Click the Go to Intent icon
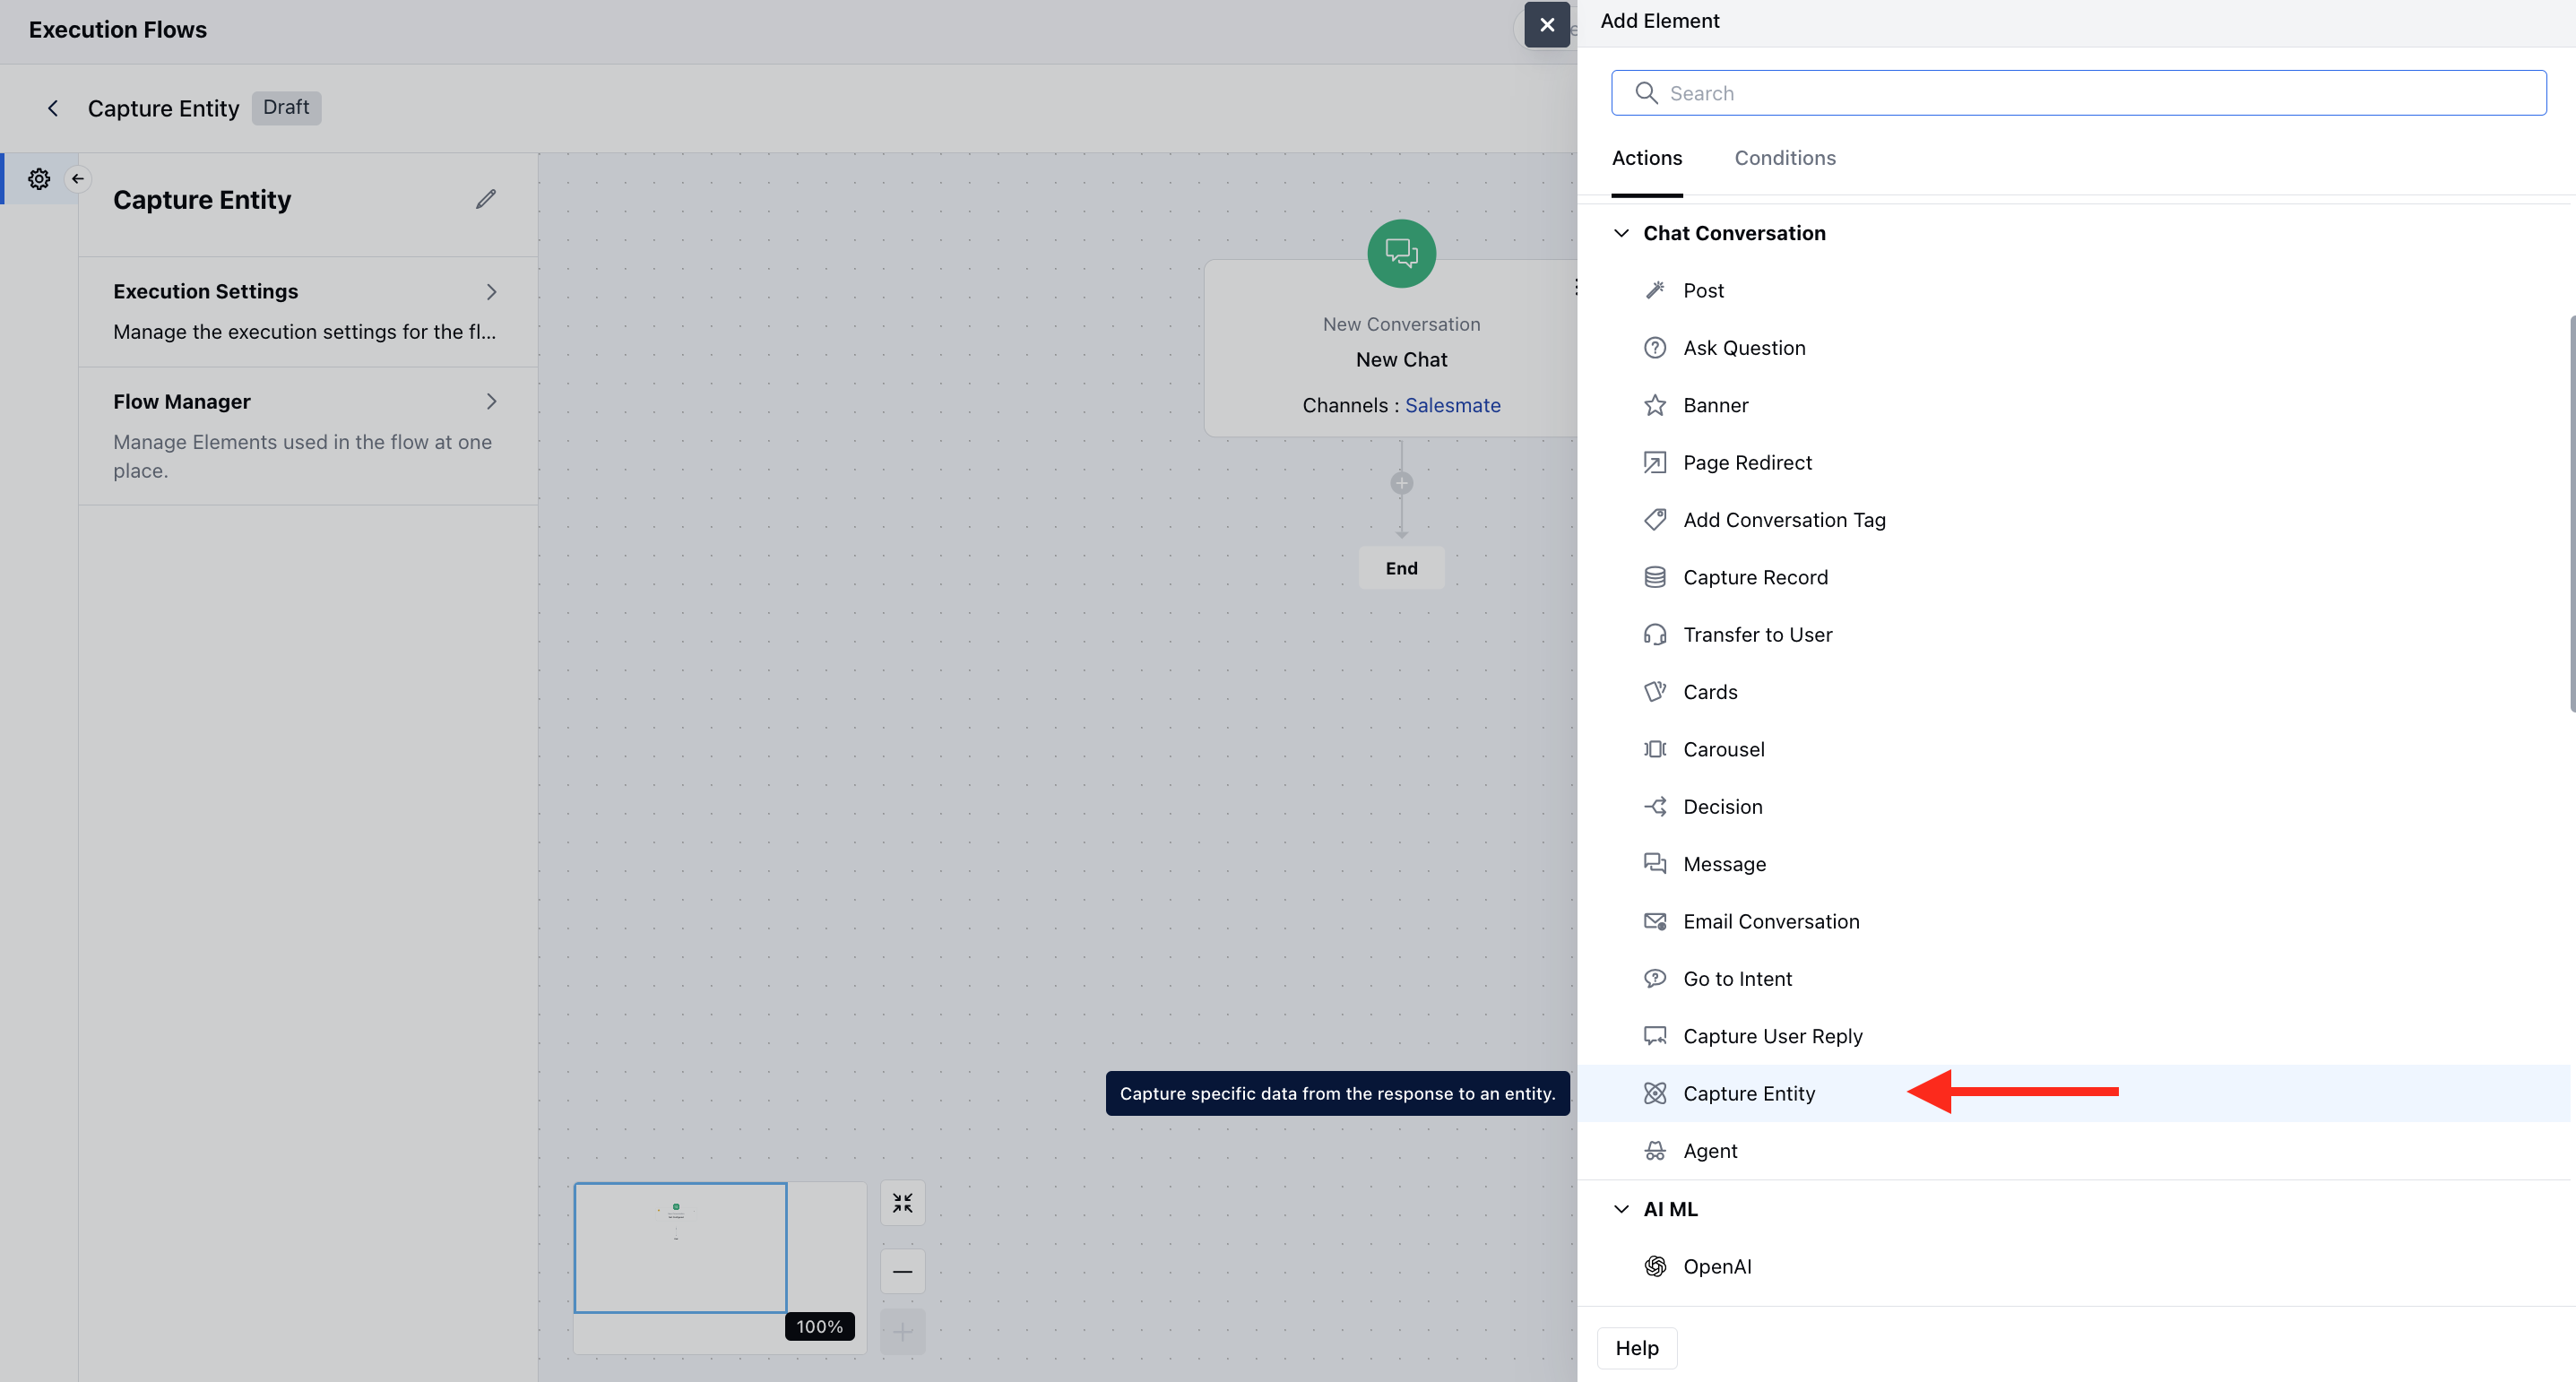Image resolution: width=2576 pixels, height=1382 pixels. click(1655, 979)
